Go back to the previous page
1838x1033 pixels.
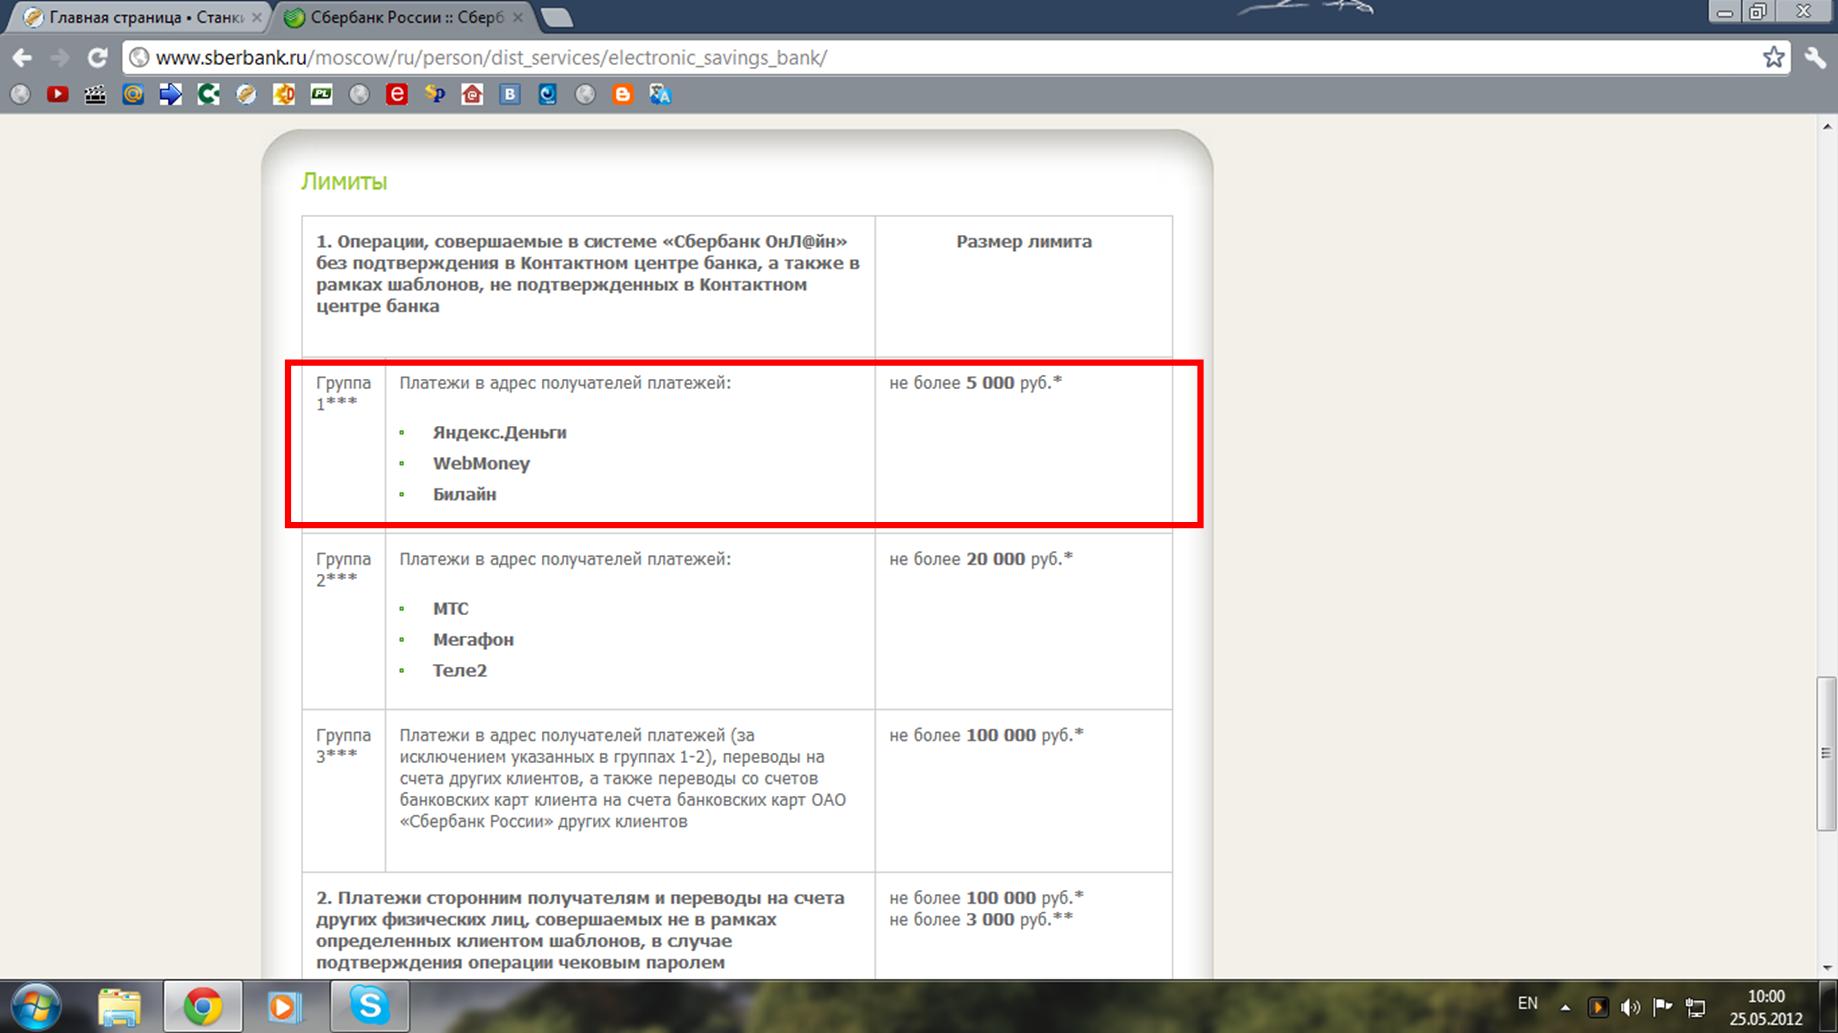[x=22, y=58]
